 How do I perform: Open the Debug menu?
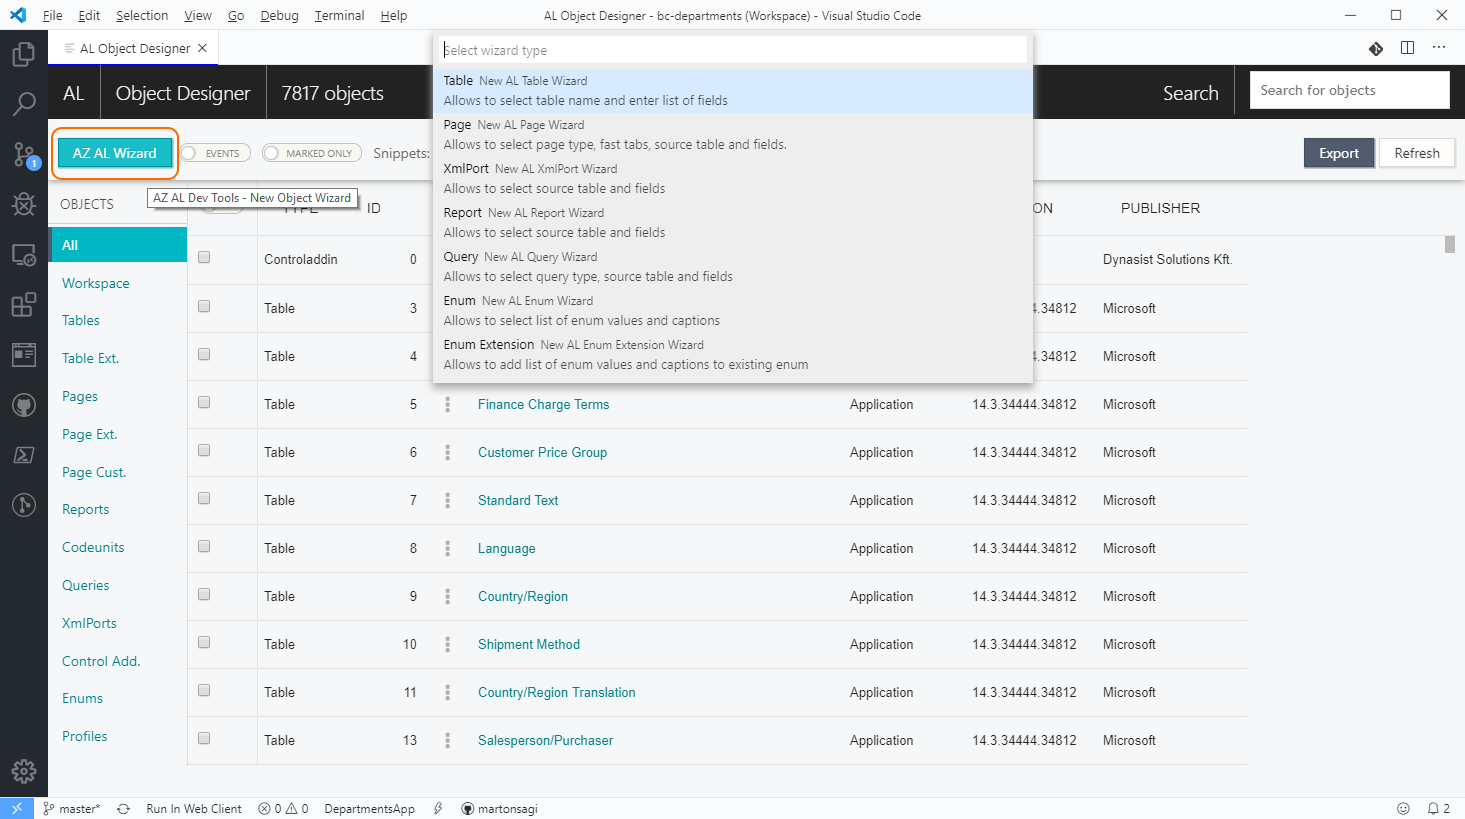point(279,15)
